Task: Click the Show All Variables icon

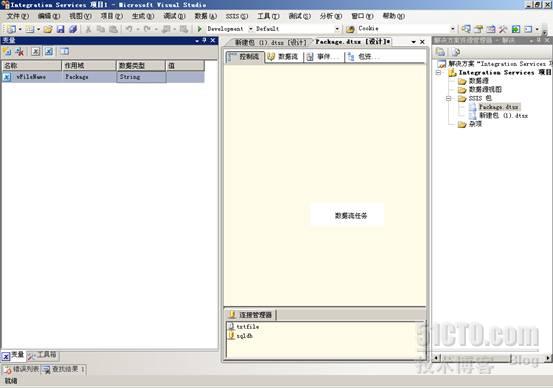Action: tap(49, 52)
